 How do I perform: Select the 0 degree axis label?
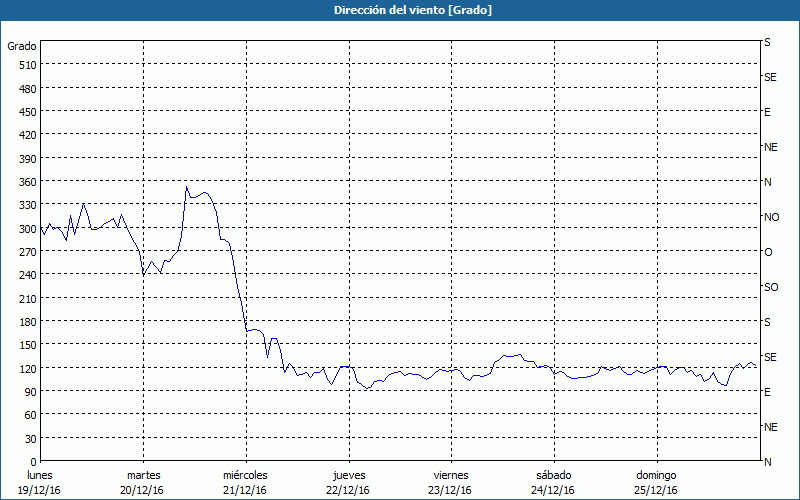pos(29,462)
